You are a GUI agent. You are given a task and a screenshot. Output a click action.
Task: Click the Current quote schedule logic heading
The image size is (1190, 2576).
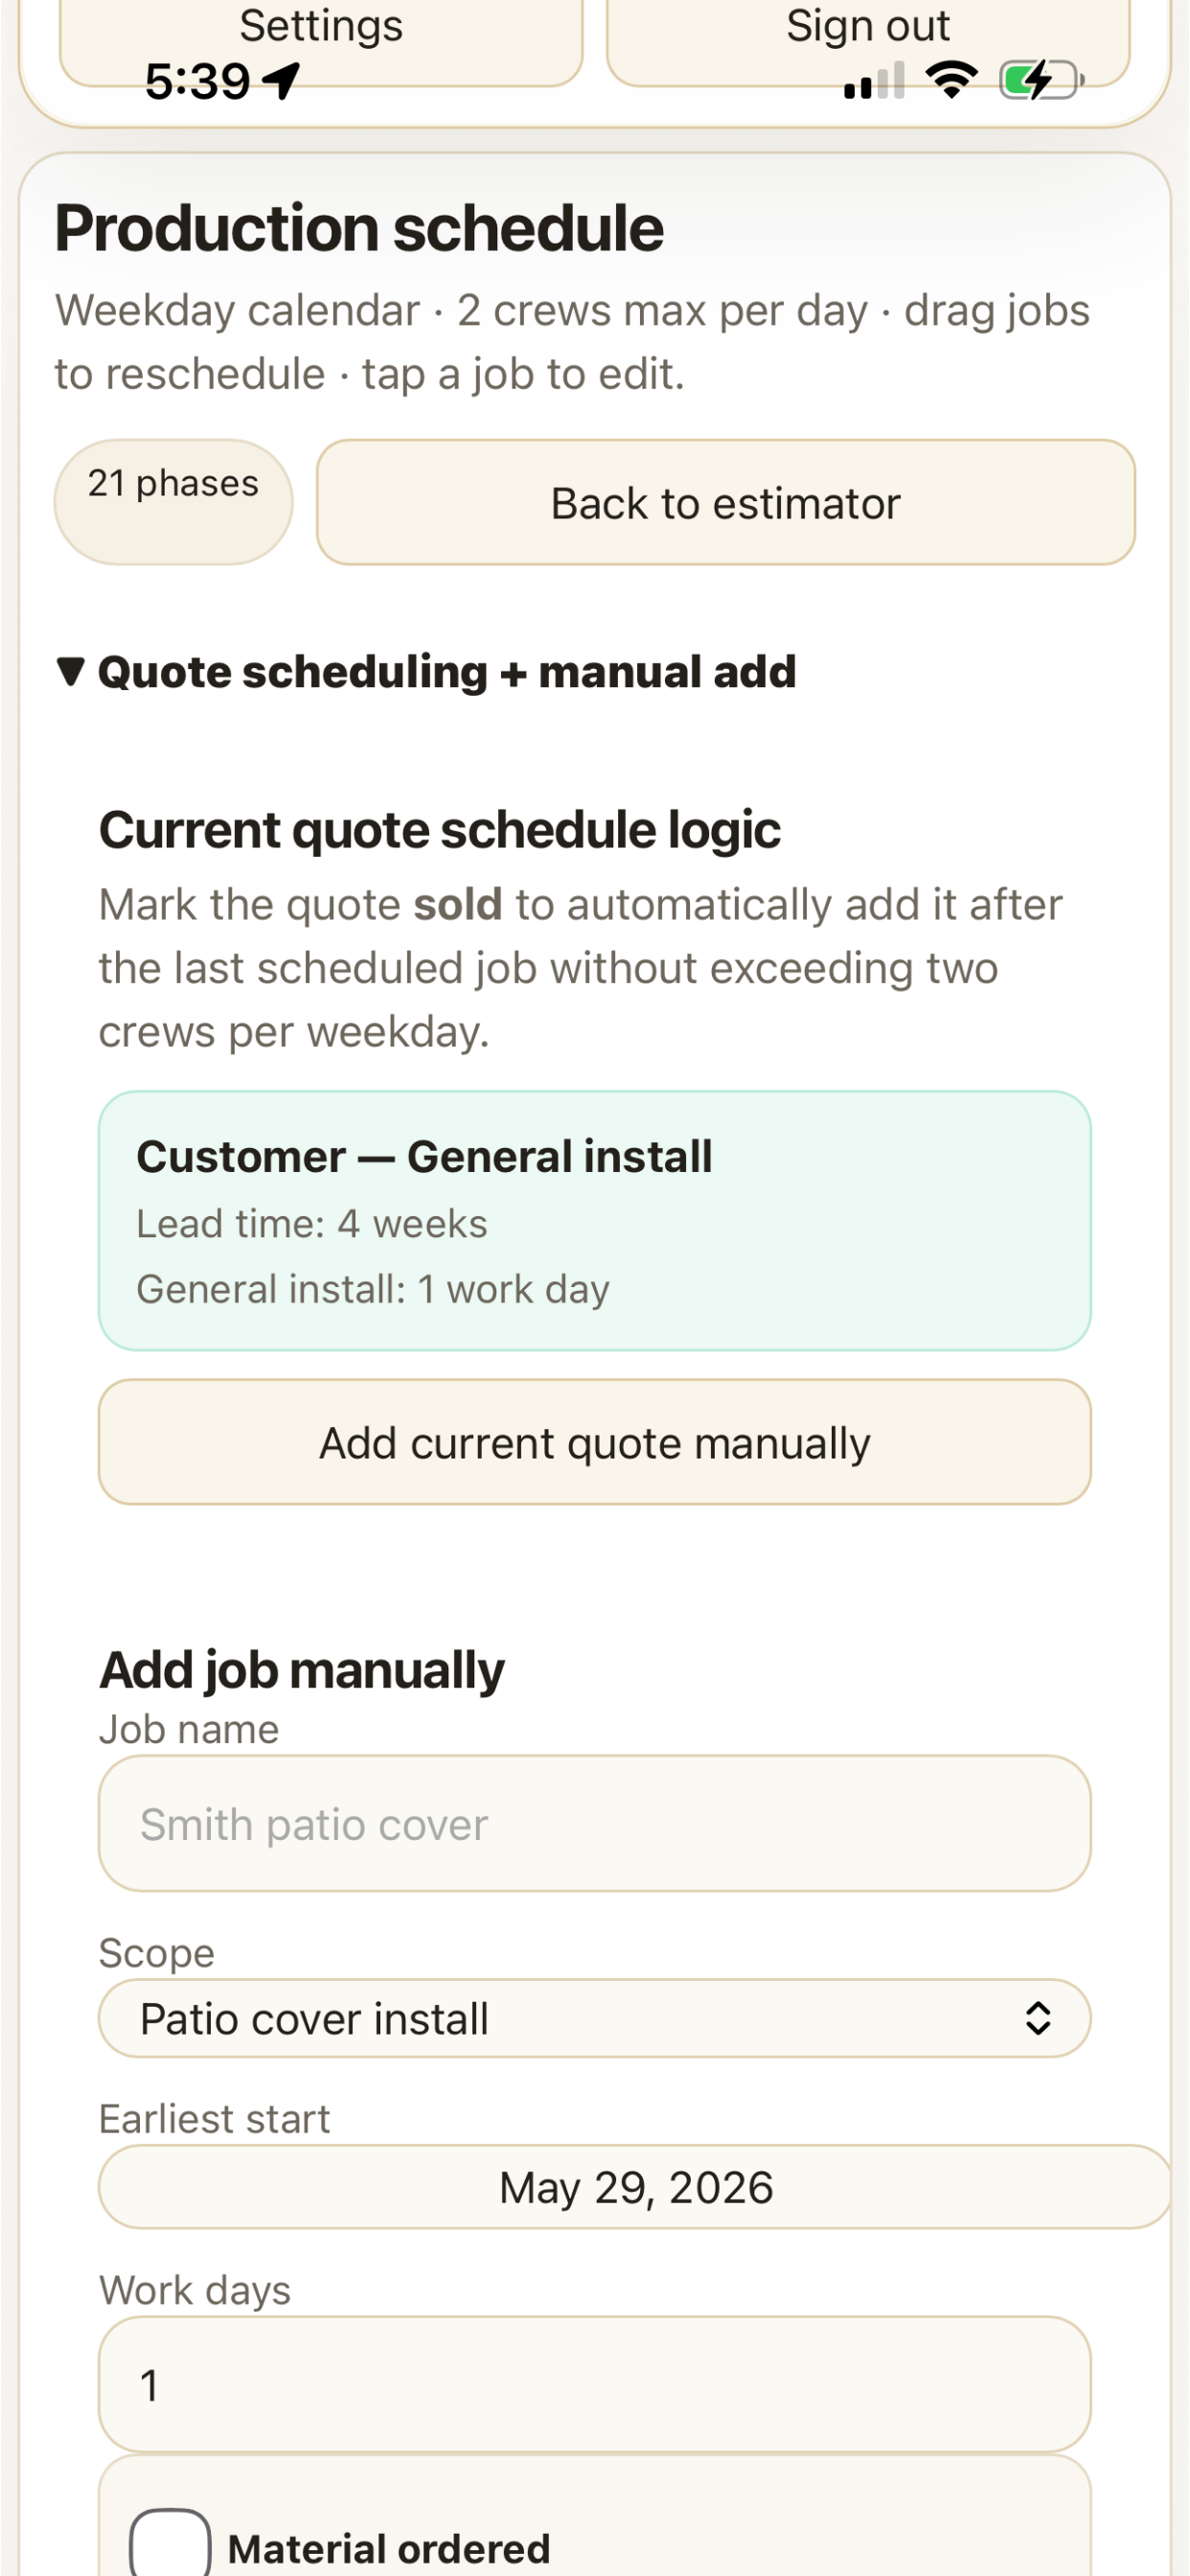pos(440,831)
